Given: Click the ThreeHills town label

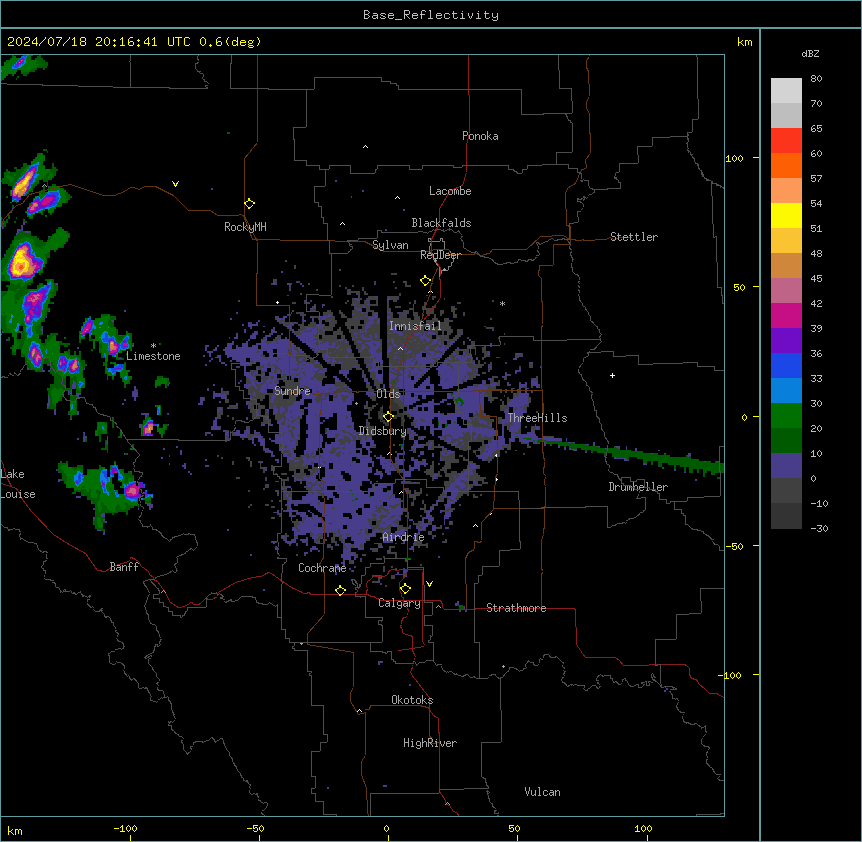Looking at the screenshot, I should 537,418.
